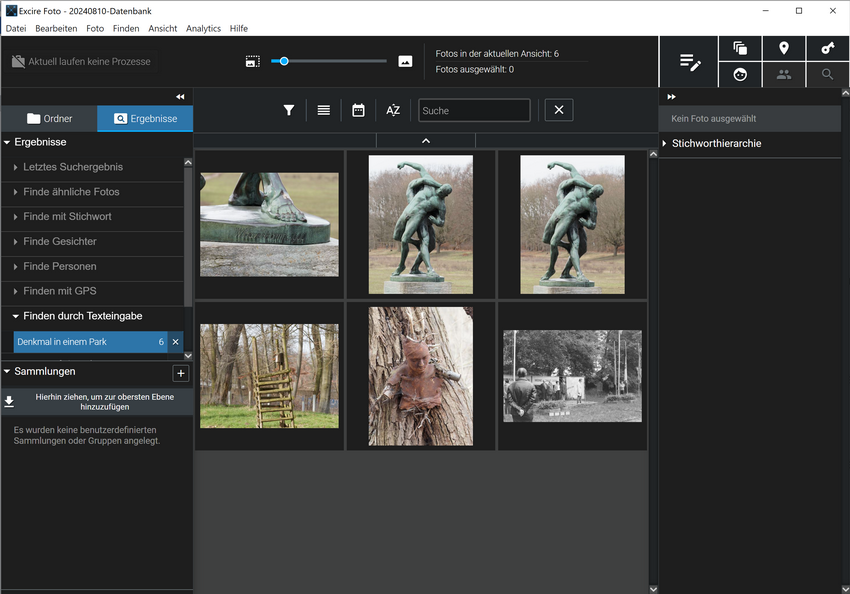This screenshot has width=850, height=594.
Task: Click the calendar date icon
Action: click(x=358, y=110)
